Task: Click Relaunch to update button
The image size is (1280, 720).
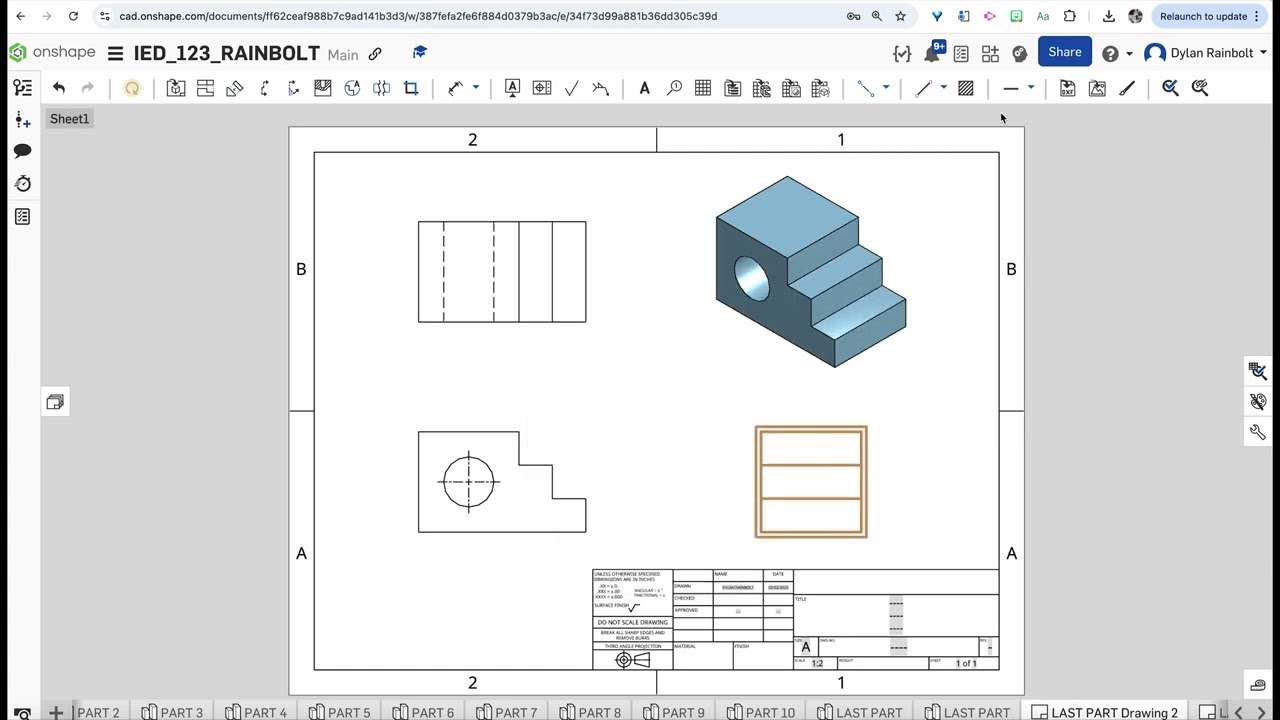Action: pyautogui.click(x=1210, y=16)
